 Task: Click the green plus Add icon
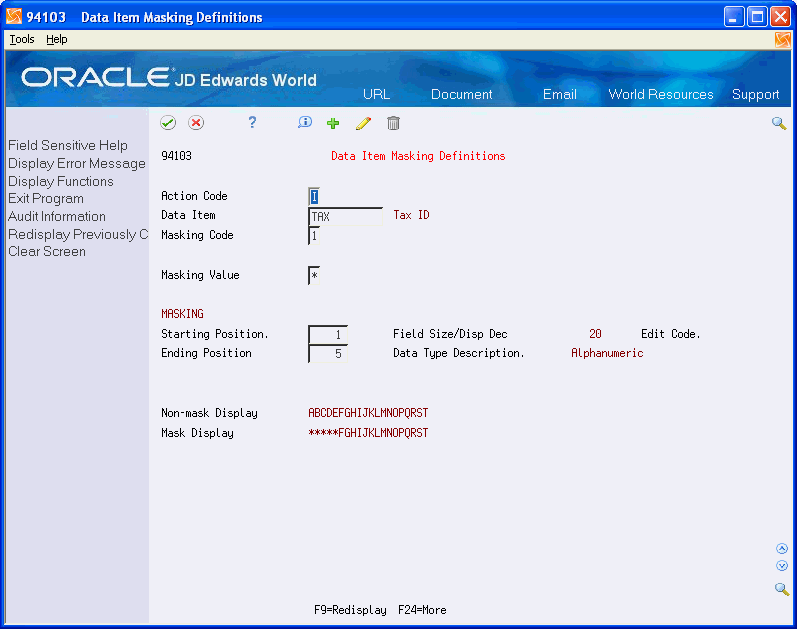pyautogui.click(x=333, y=123)
